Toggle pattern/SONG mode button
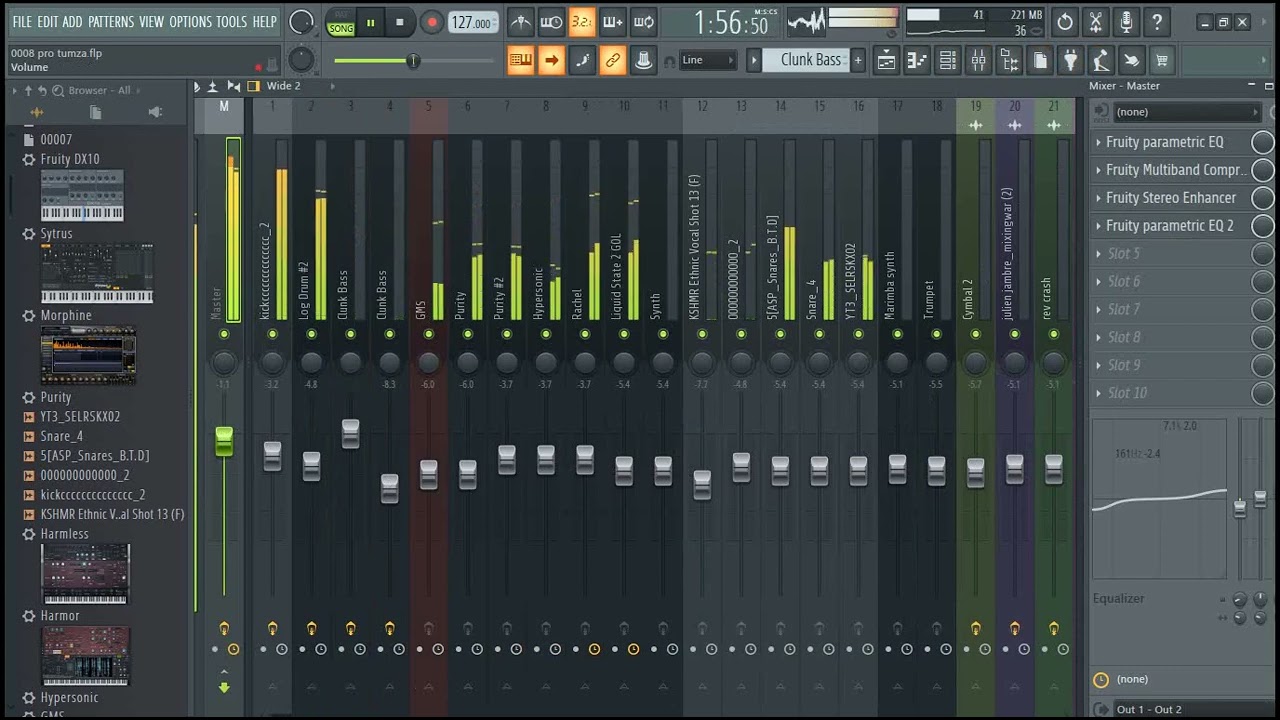The width and height of the screenshot is (1280, 720). 341,22
